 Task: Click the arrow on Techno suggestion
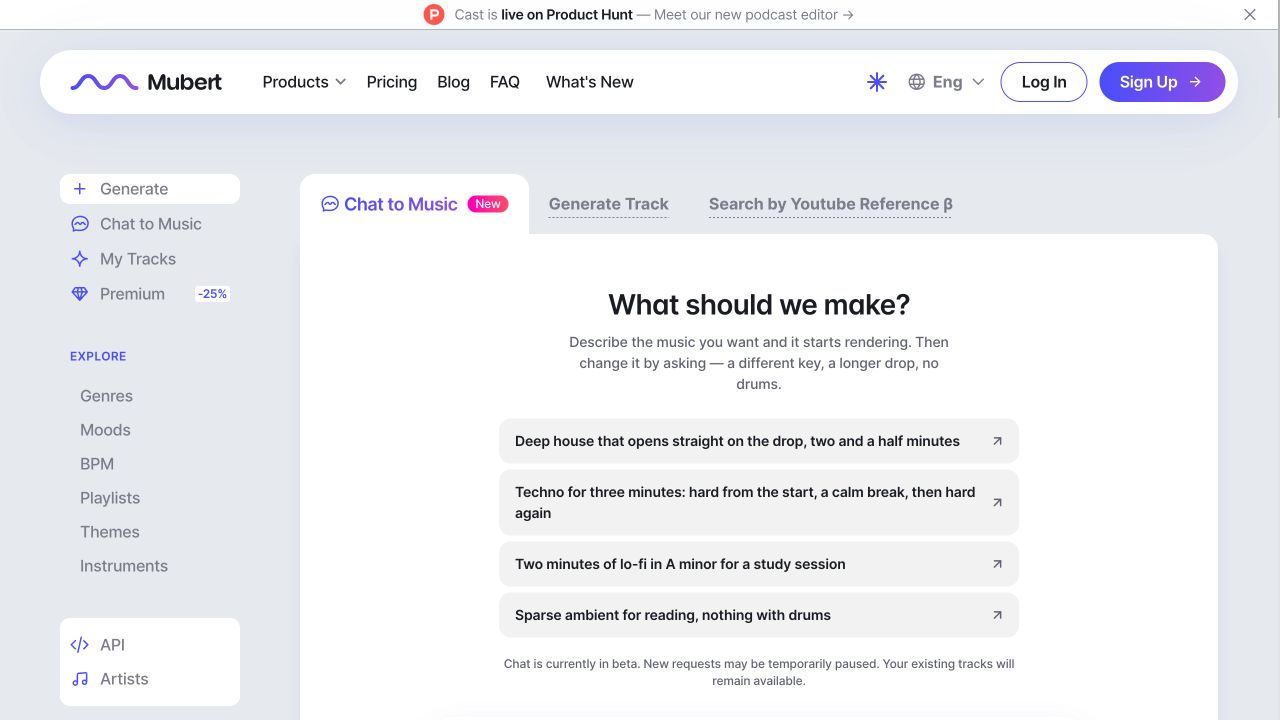click(x=997, y=503)
